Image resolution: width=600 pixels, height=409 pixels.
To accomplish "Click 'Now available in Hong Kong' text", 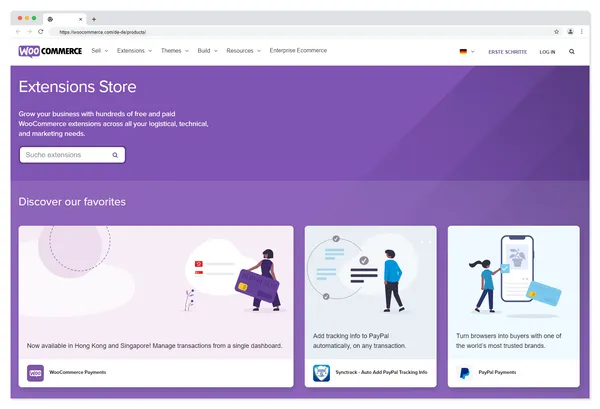I will point(154,346).
